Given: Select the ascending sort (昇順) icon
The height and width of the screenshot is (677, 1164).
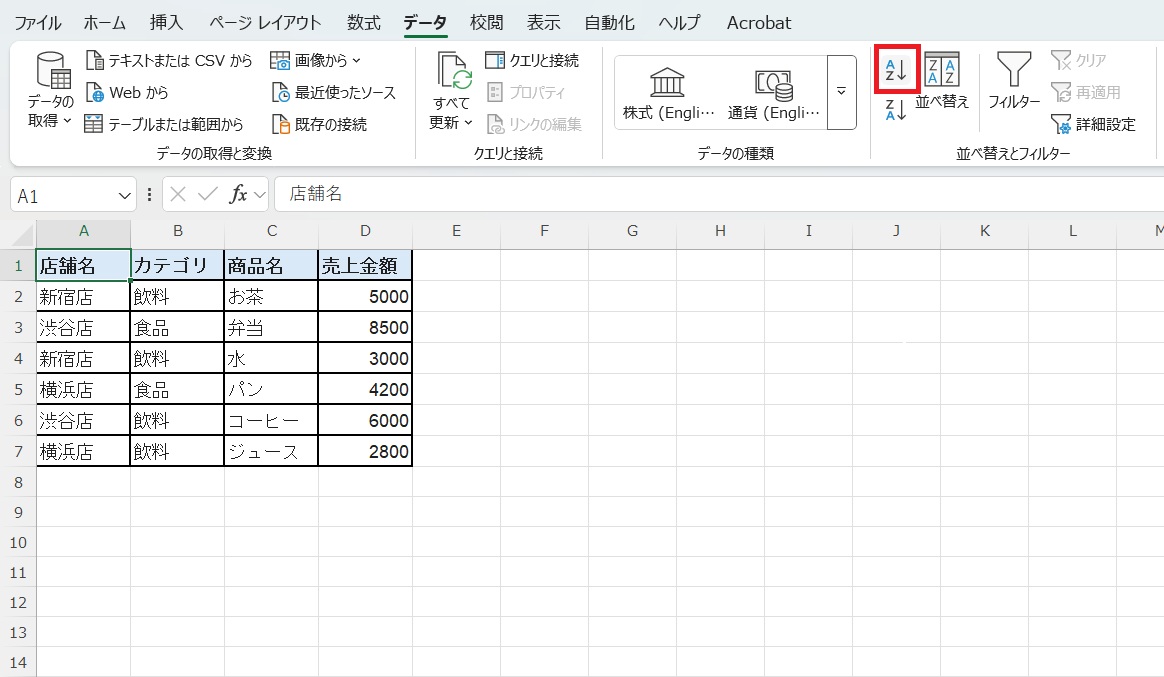Looking at the screenshot, I should point(896,69).
